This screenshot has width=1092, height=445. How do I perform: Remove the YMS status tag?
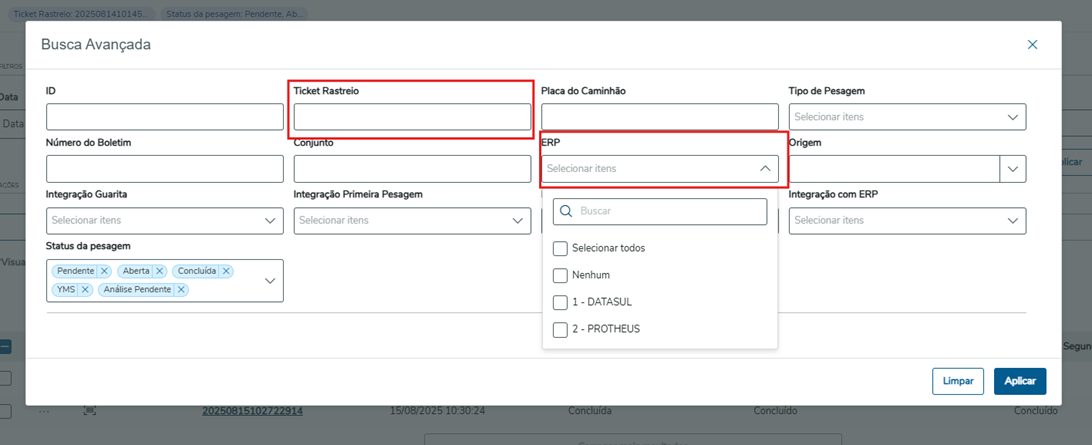(85, 290)
